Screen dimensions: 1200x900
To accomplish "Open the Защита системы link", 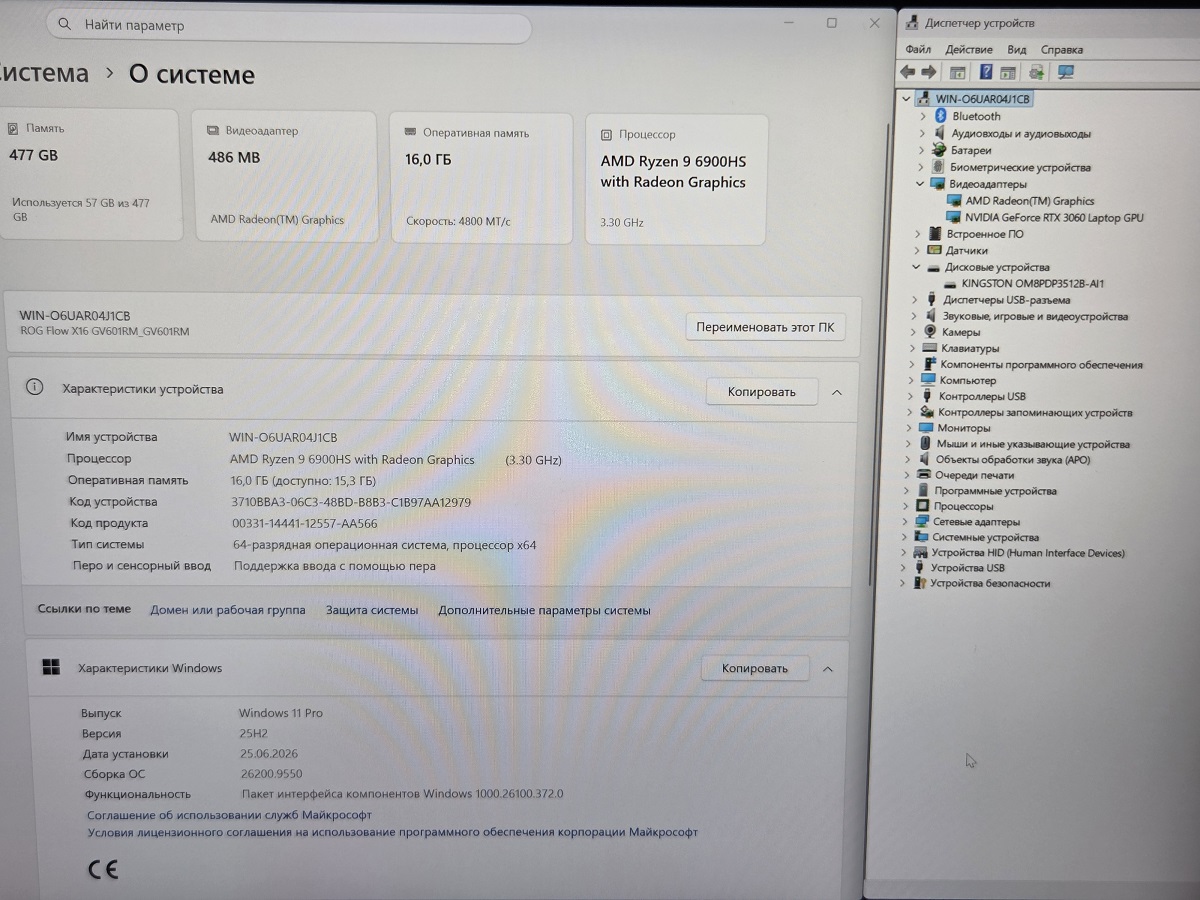I will coord(372,610).
